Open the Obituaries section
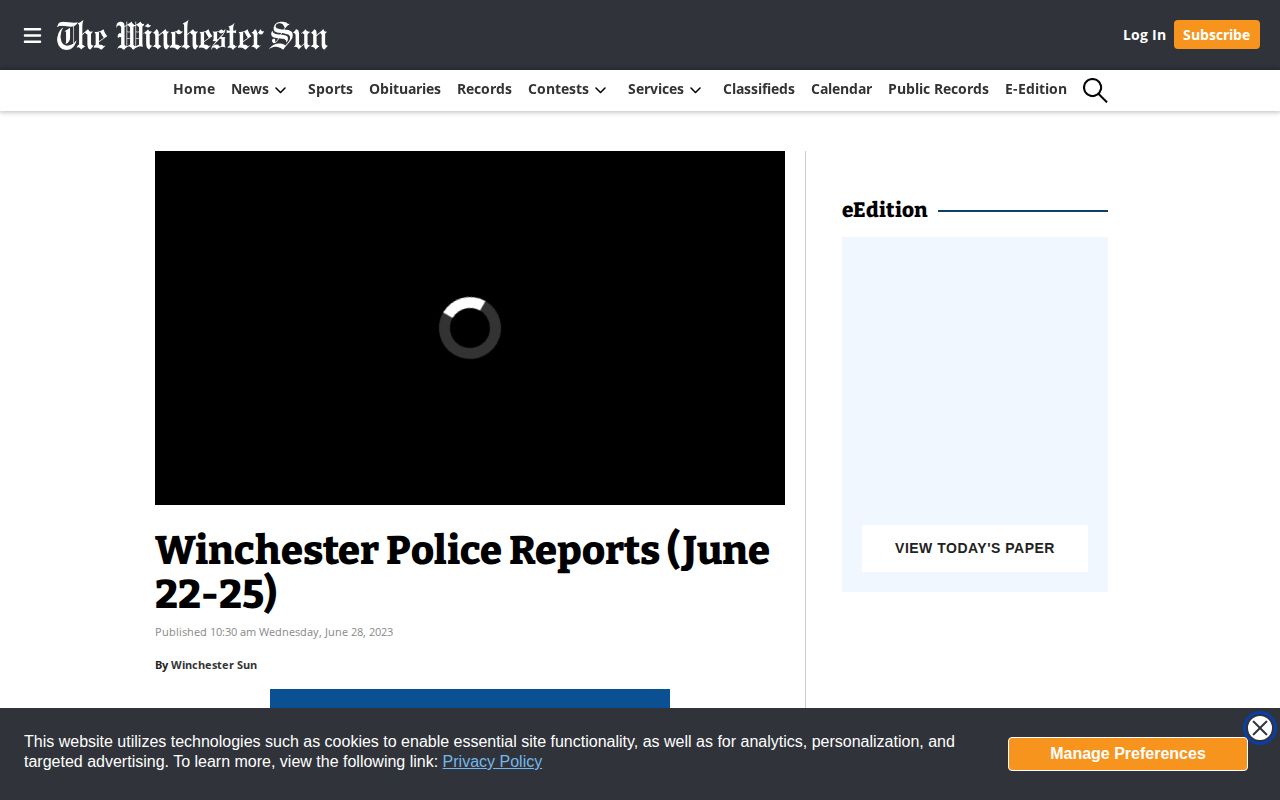This screenshot has width=1280, height=800. 405,89
